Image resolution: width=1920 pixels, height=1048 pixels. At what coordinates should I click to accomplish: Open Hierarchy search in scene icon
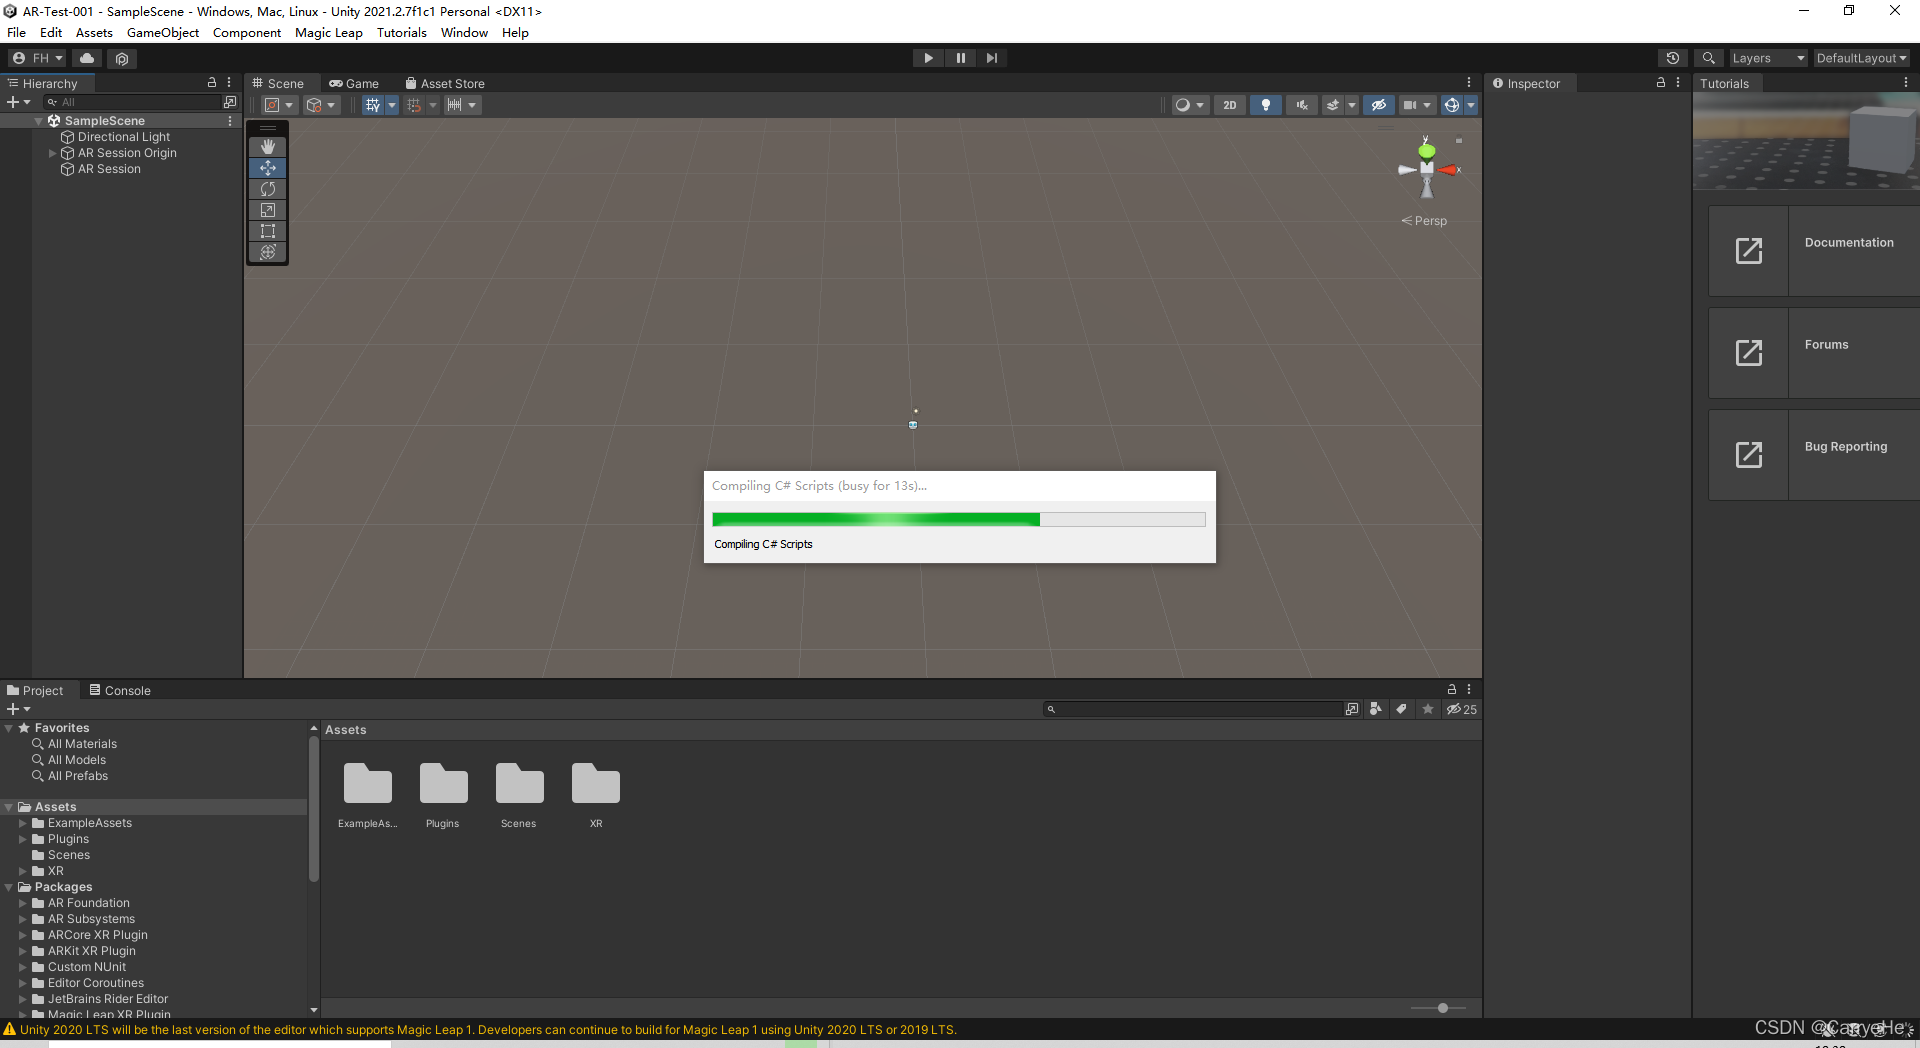pos(230,102)
